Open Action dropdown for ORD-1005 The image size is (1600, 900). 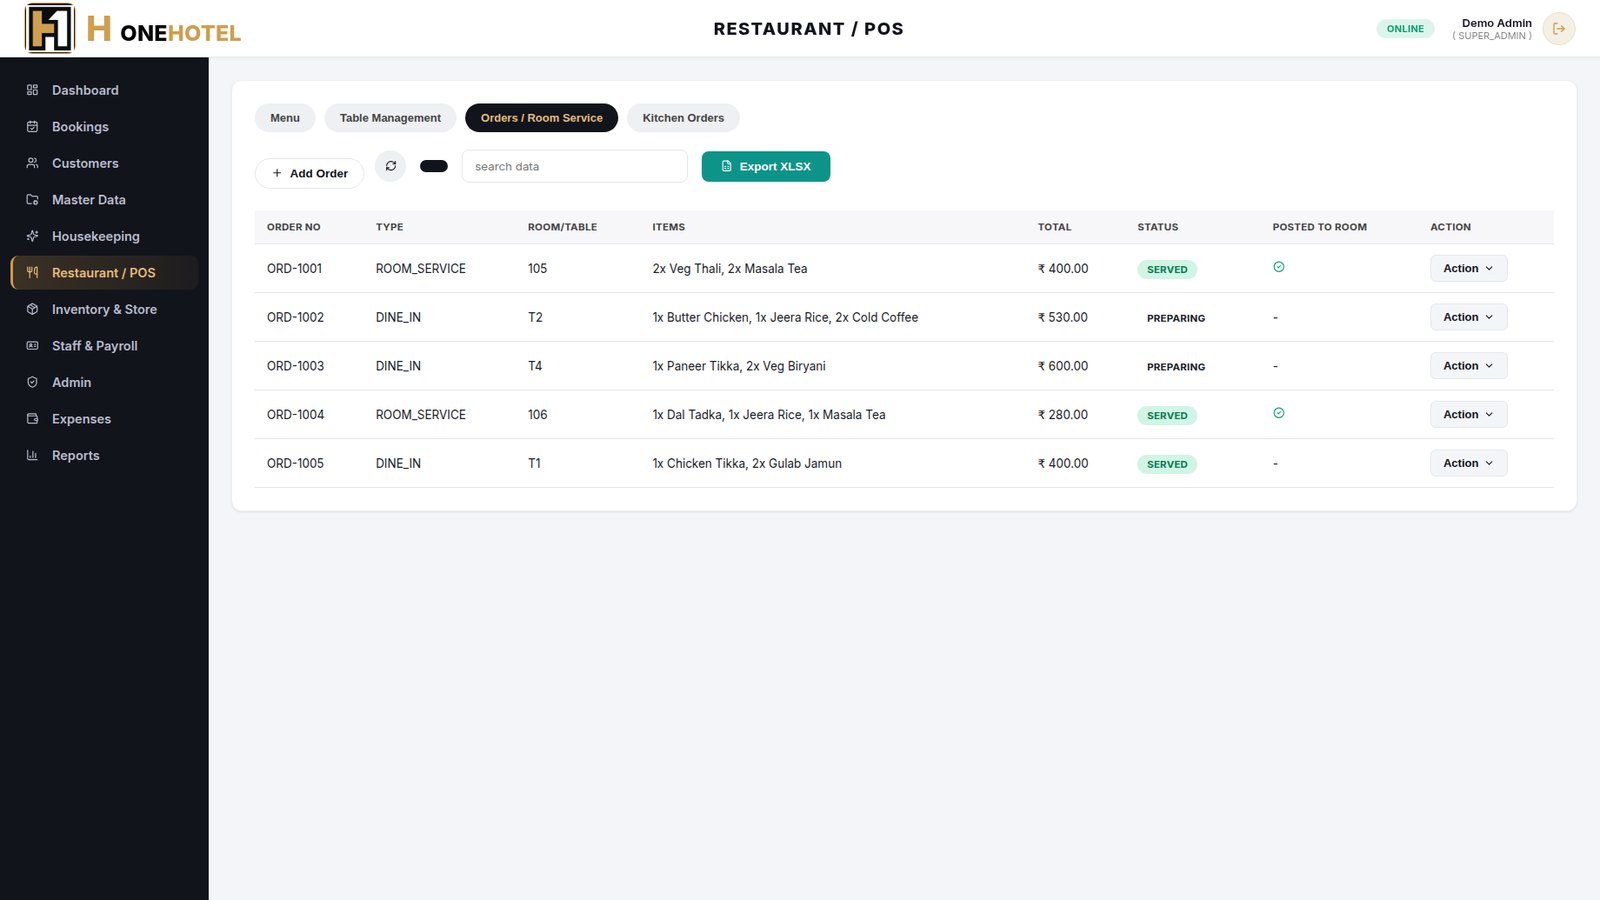pyautogui.click(x=1468, y=463)
